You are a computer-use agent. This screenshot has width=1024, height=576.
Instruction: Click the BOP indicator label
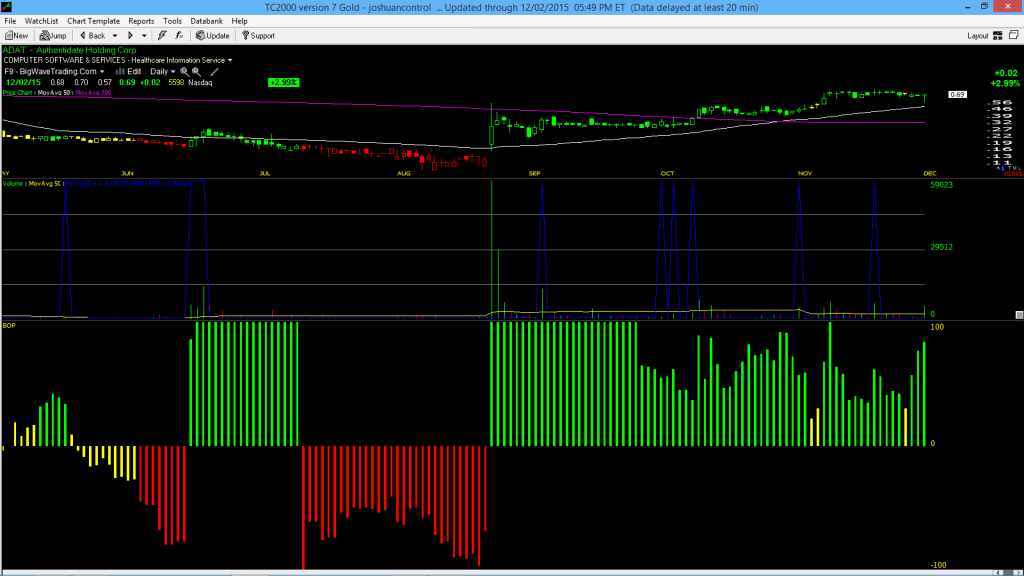click(x=9, y=325)
